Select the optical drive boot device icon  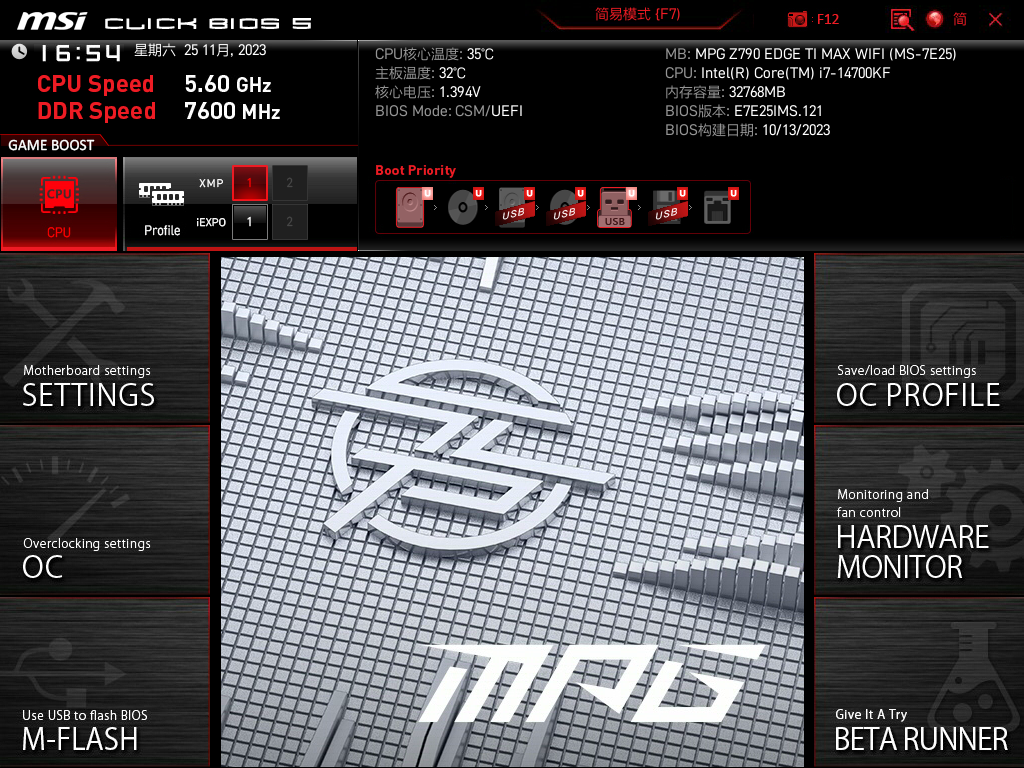coord(463,207)
